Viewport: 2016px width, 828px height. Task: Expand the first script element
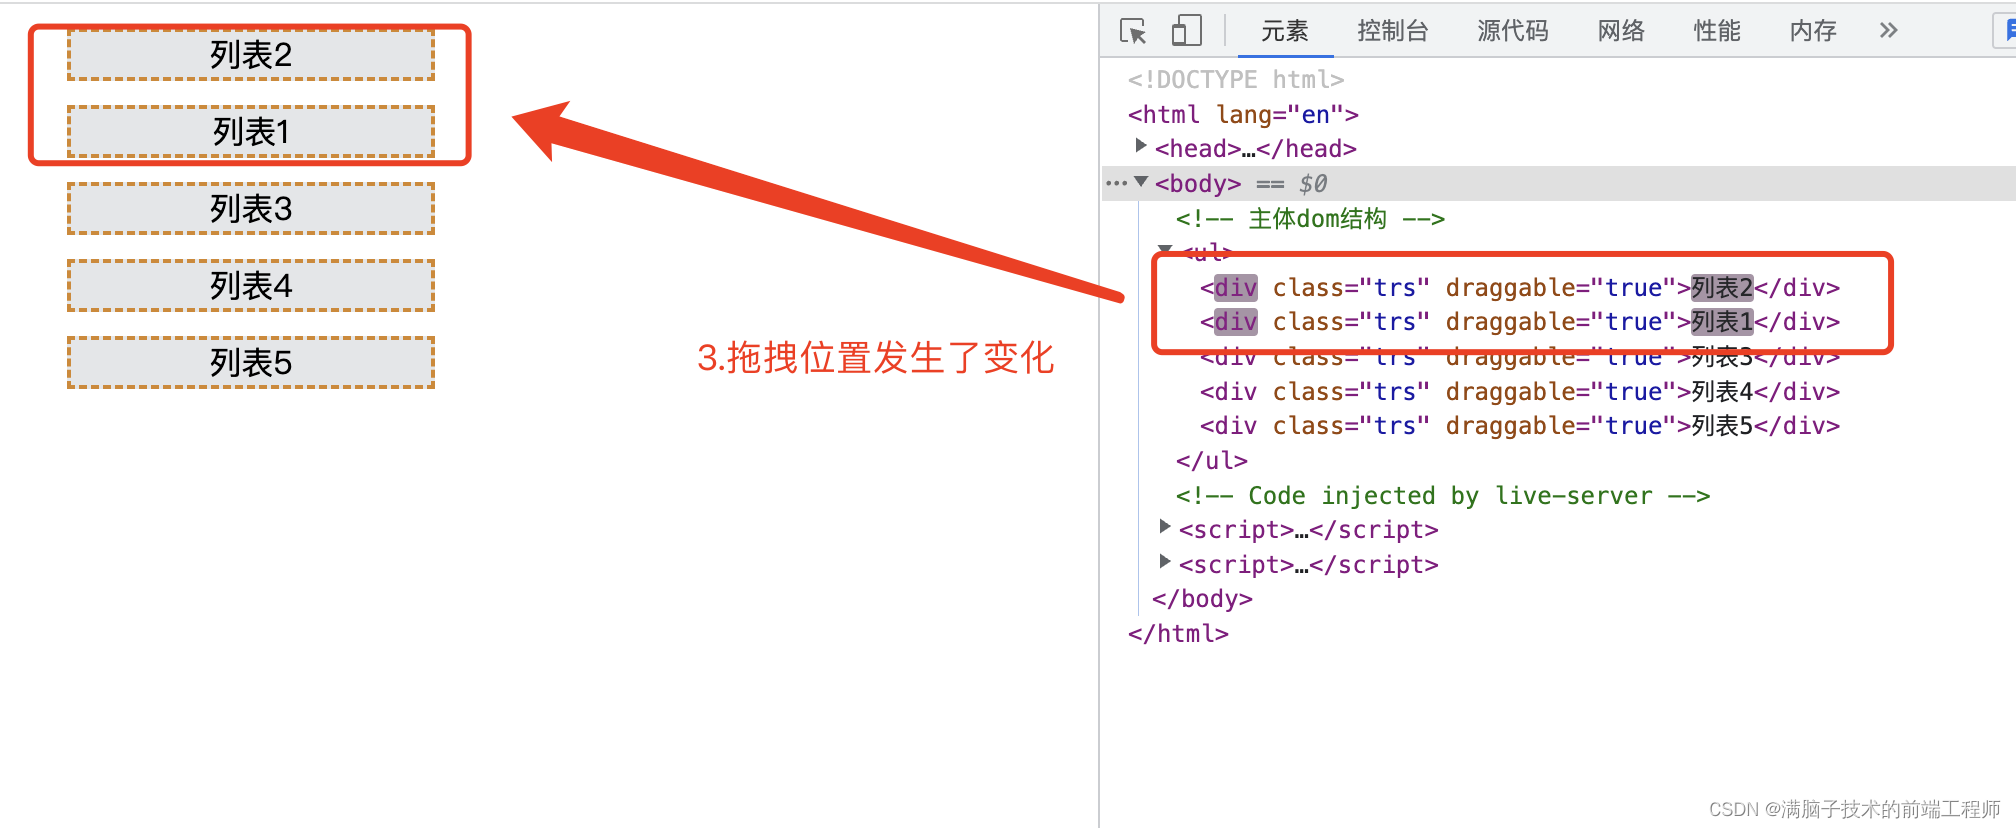click(x=1165, y=527)
